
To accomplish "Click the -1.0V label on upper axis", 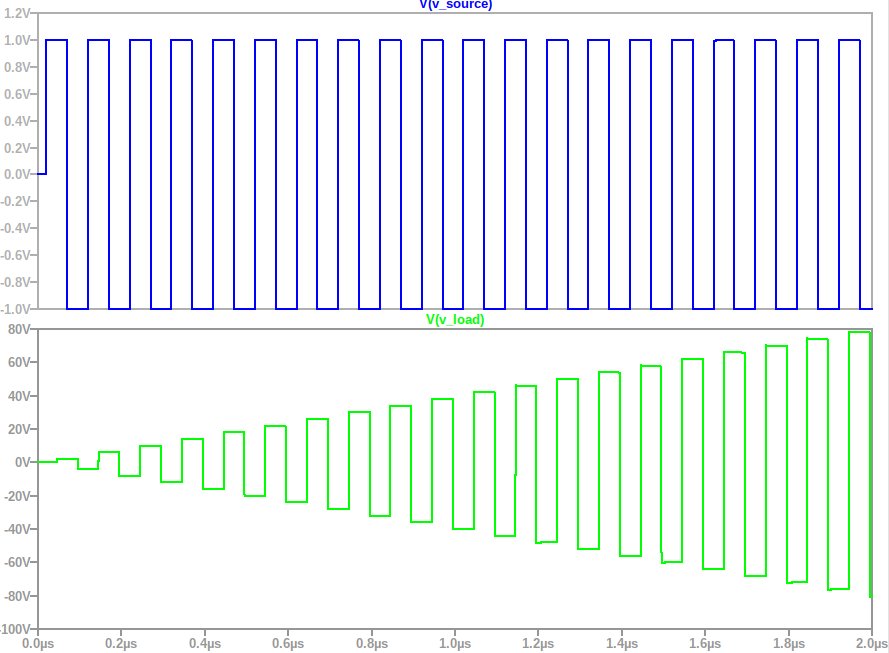I will [x=15, y=309].
